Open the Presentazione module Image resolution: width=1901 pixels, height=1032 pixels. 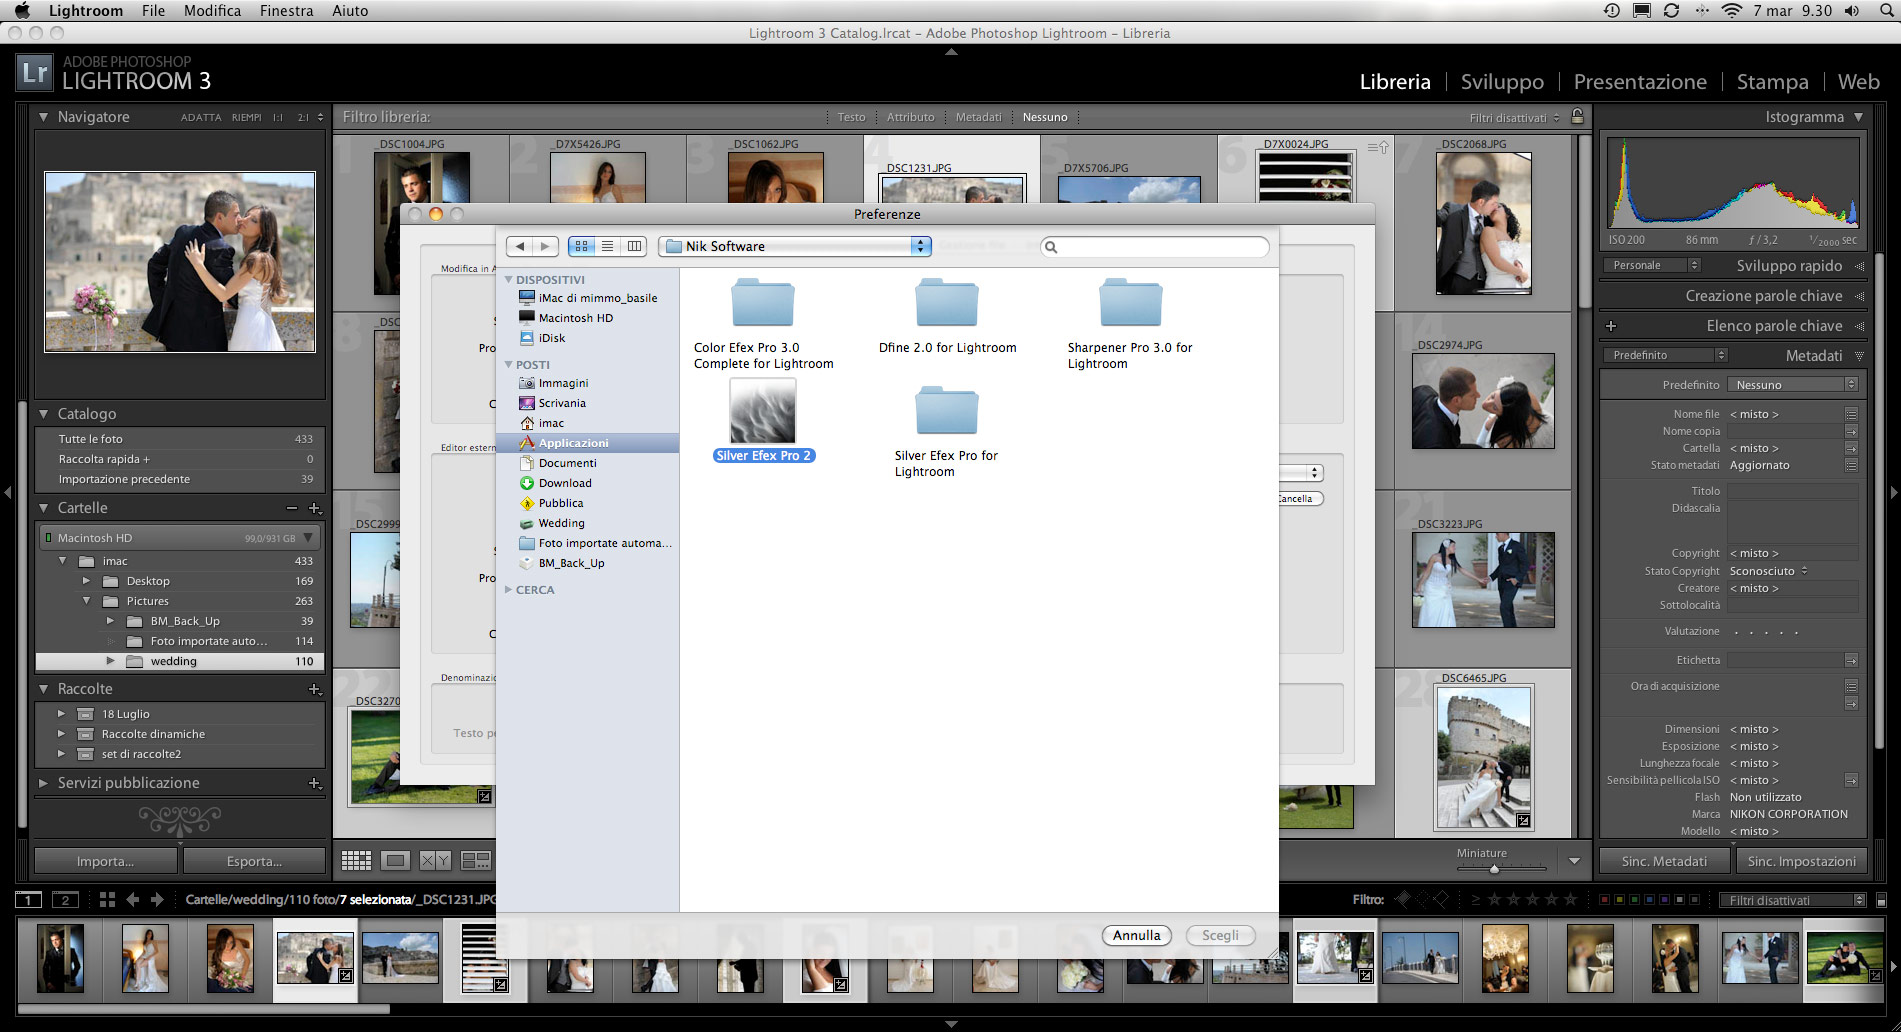click(x=1640, y=82)
